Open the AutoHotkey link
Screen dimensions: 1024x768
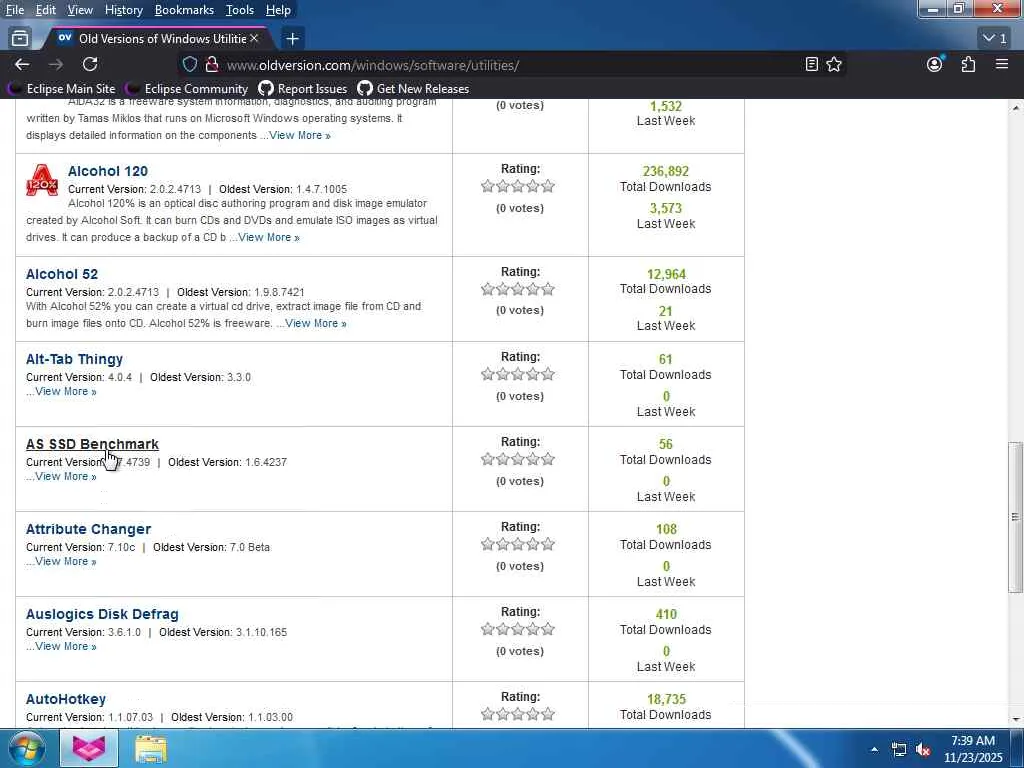[66, 699]
